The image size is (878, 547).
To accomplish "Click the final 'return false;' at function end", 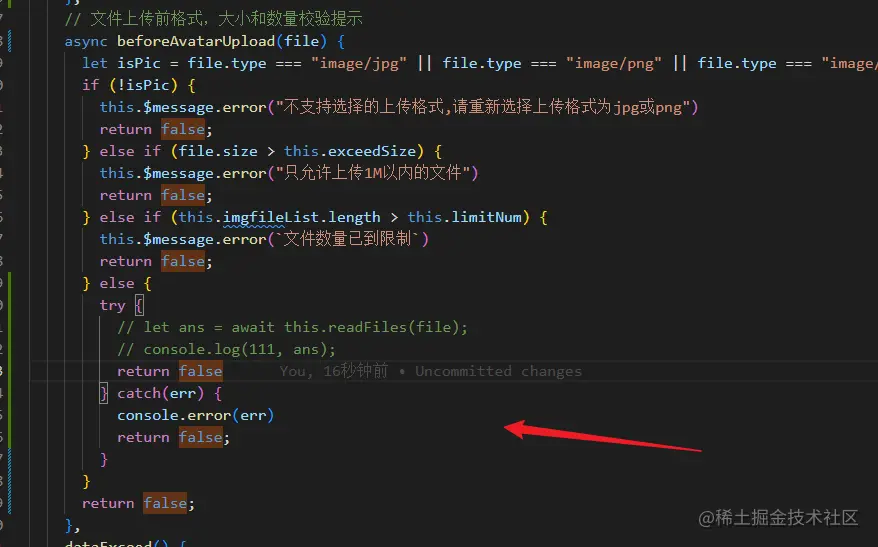I will pos(138,503).
